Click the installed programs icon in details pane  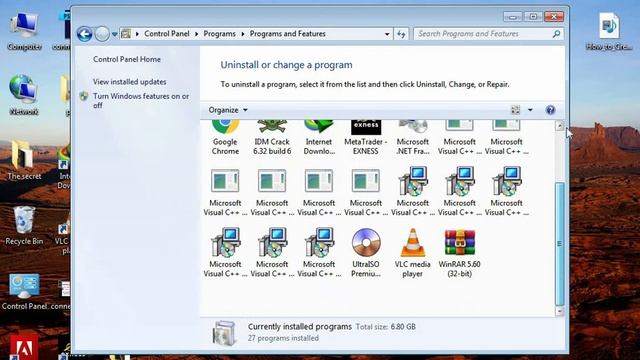click(224, 333)
